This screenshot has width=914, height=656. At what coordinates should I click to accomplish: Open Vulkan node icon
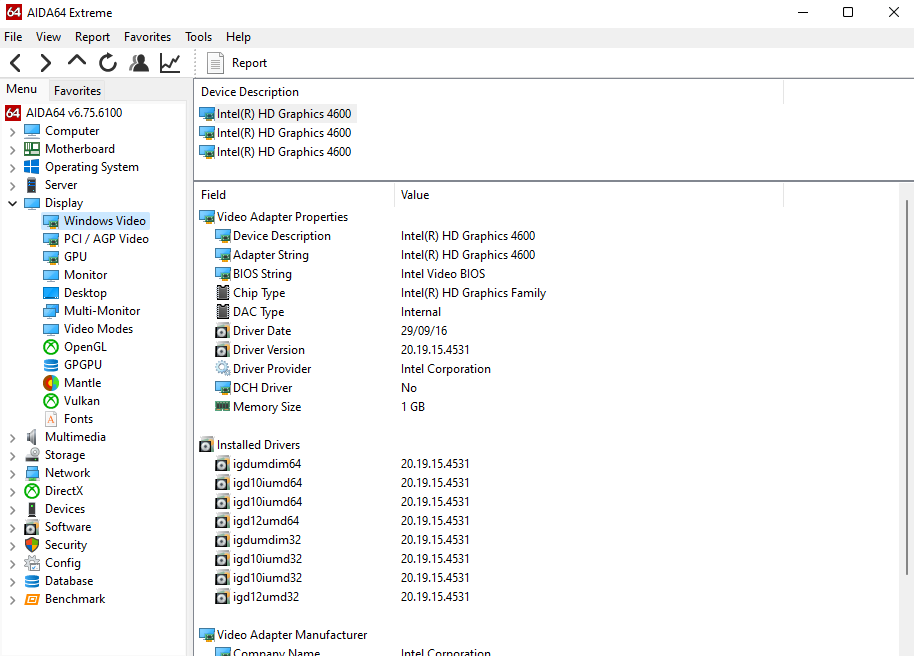pos(51,401)
